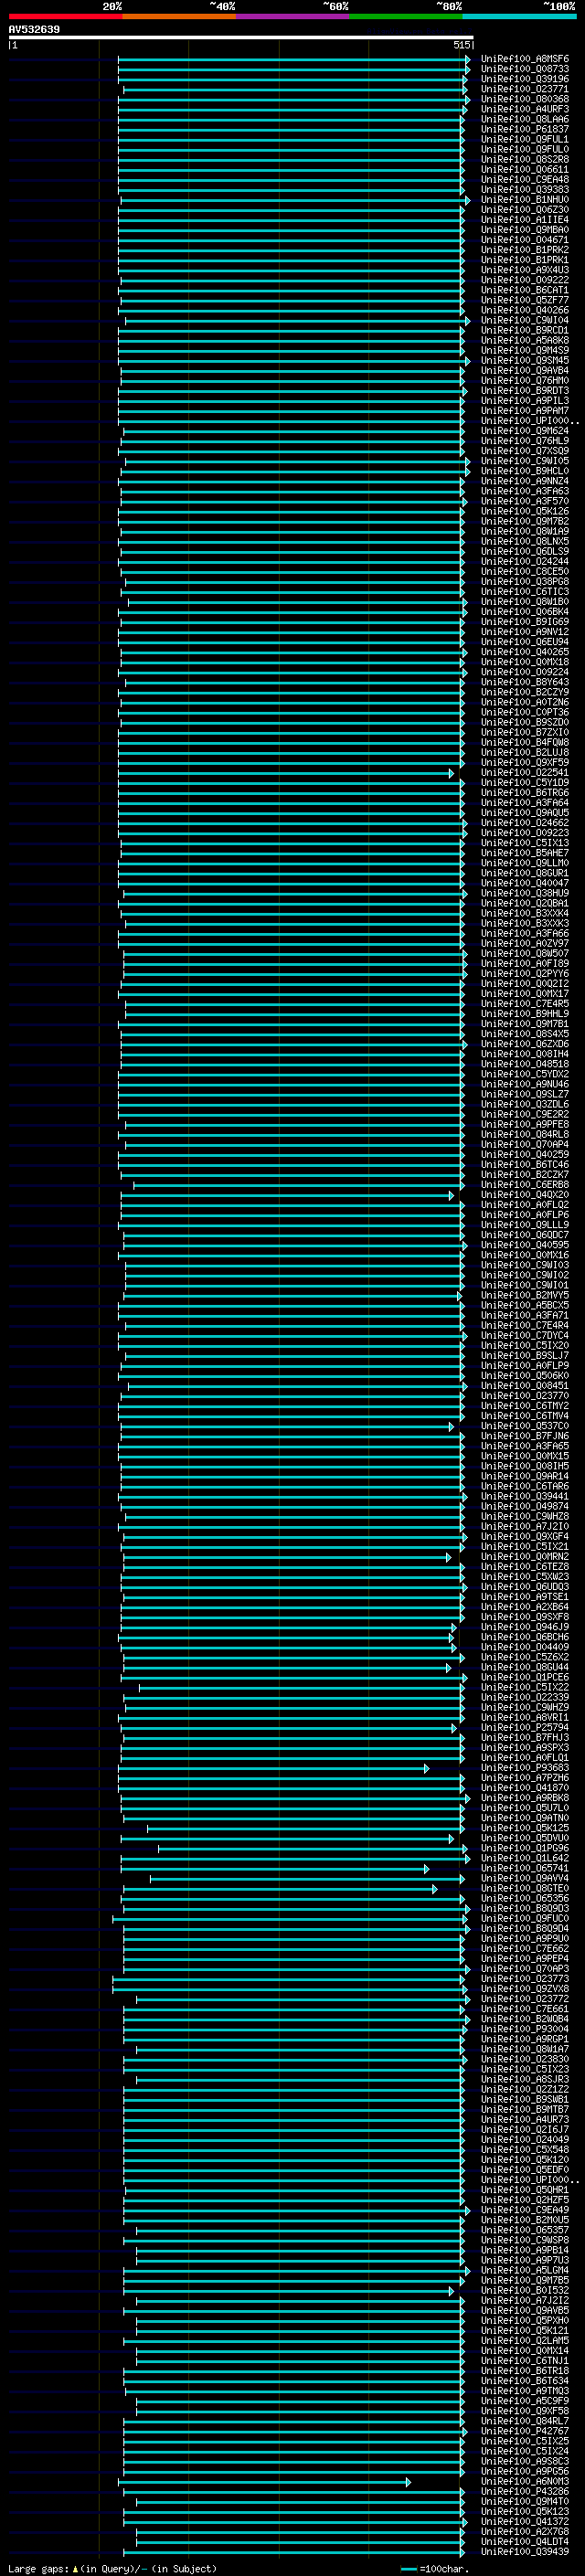Image resolution: width=585 pixels, height=2576 pixels.
Task: Select the UniRef100_C6ERB8 label
Action: 524,1185
